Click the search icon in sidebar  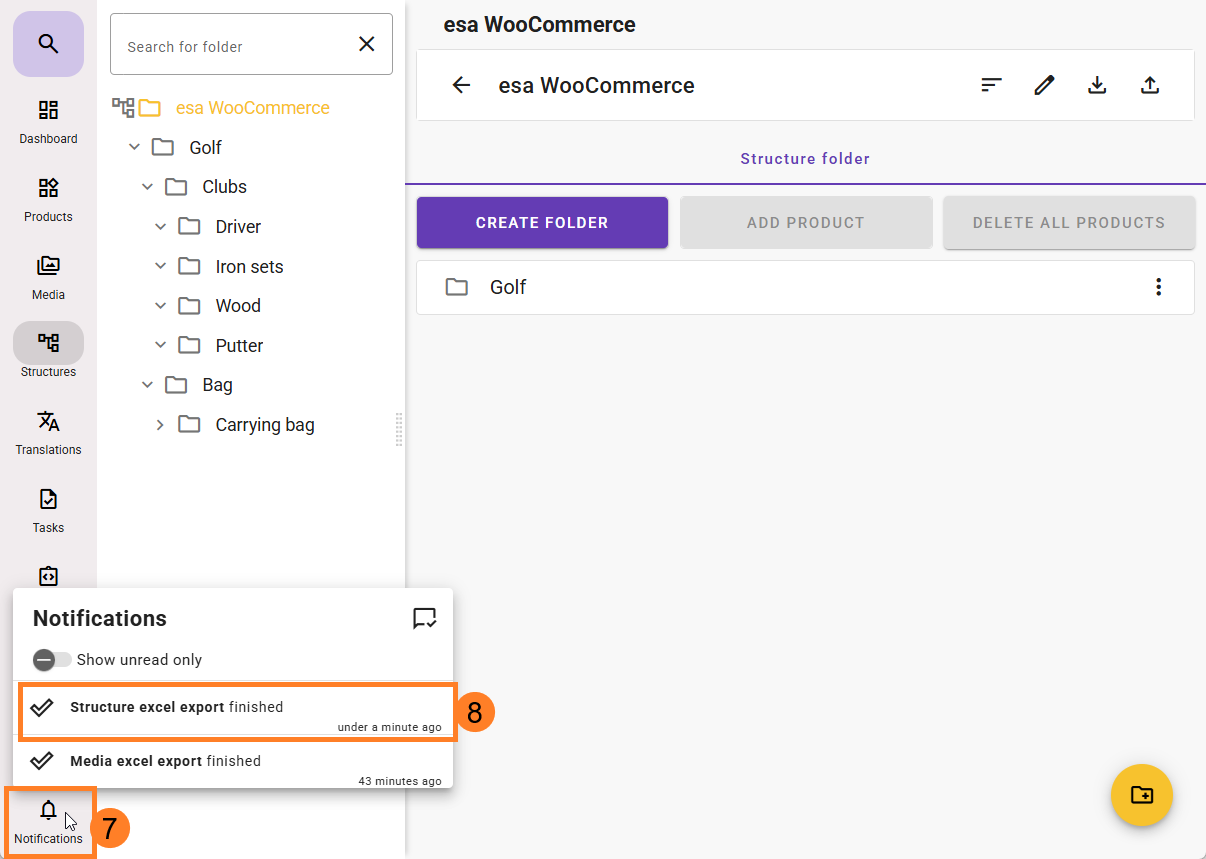[48, 44]
